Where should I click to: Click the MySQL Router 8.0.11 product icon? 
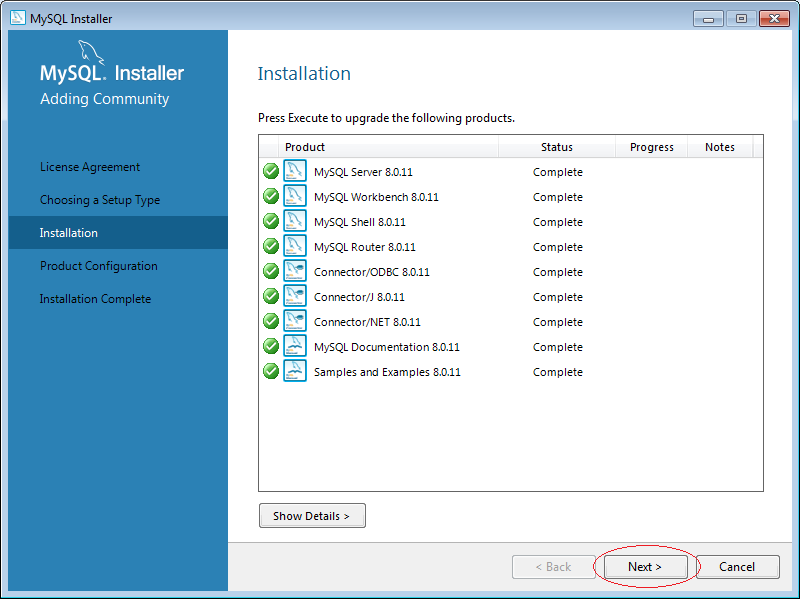click(295, 246)
